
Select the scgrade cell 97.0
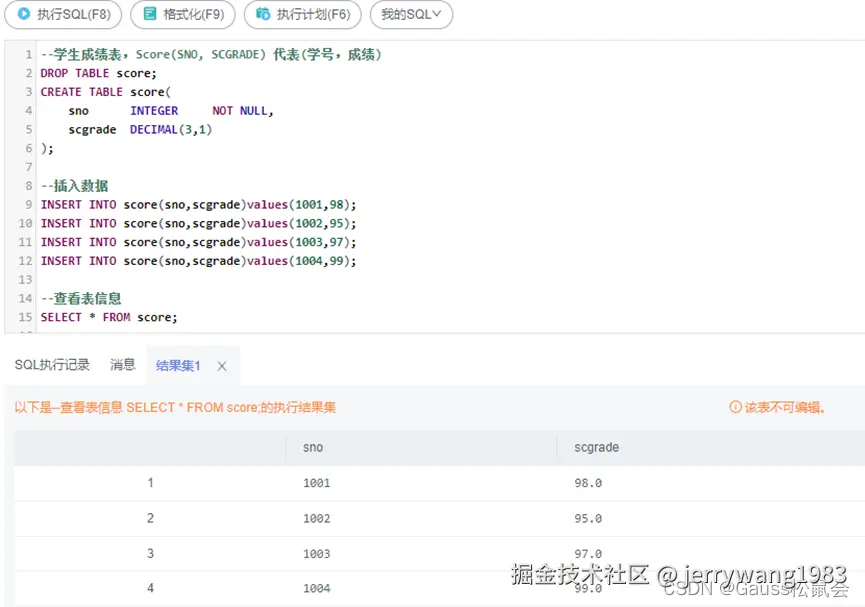click(x=588, y=553)
